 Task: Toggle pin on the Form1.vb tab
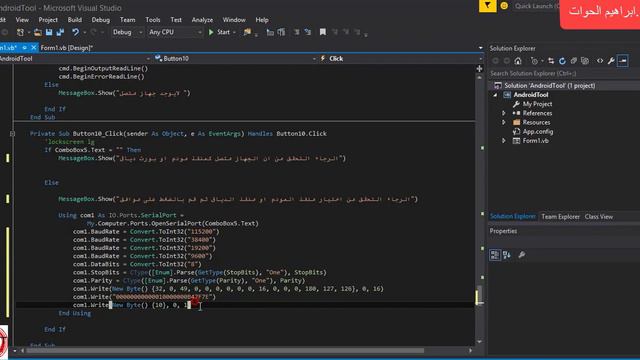(24, 48)
